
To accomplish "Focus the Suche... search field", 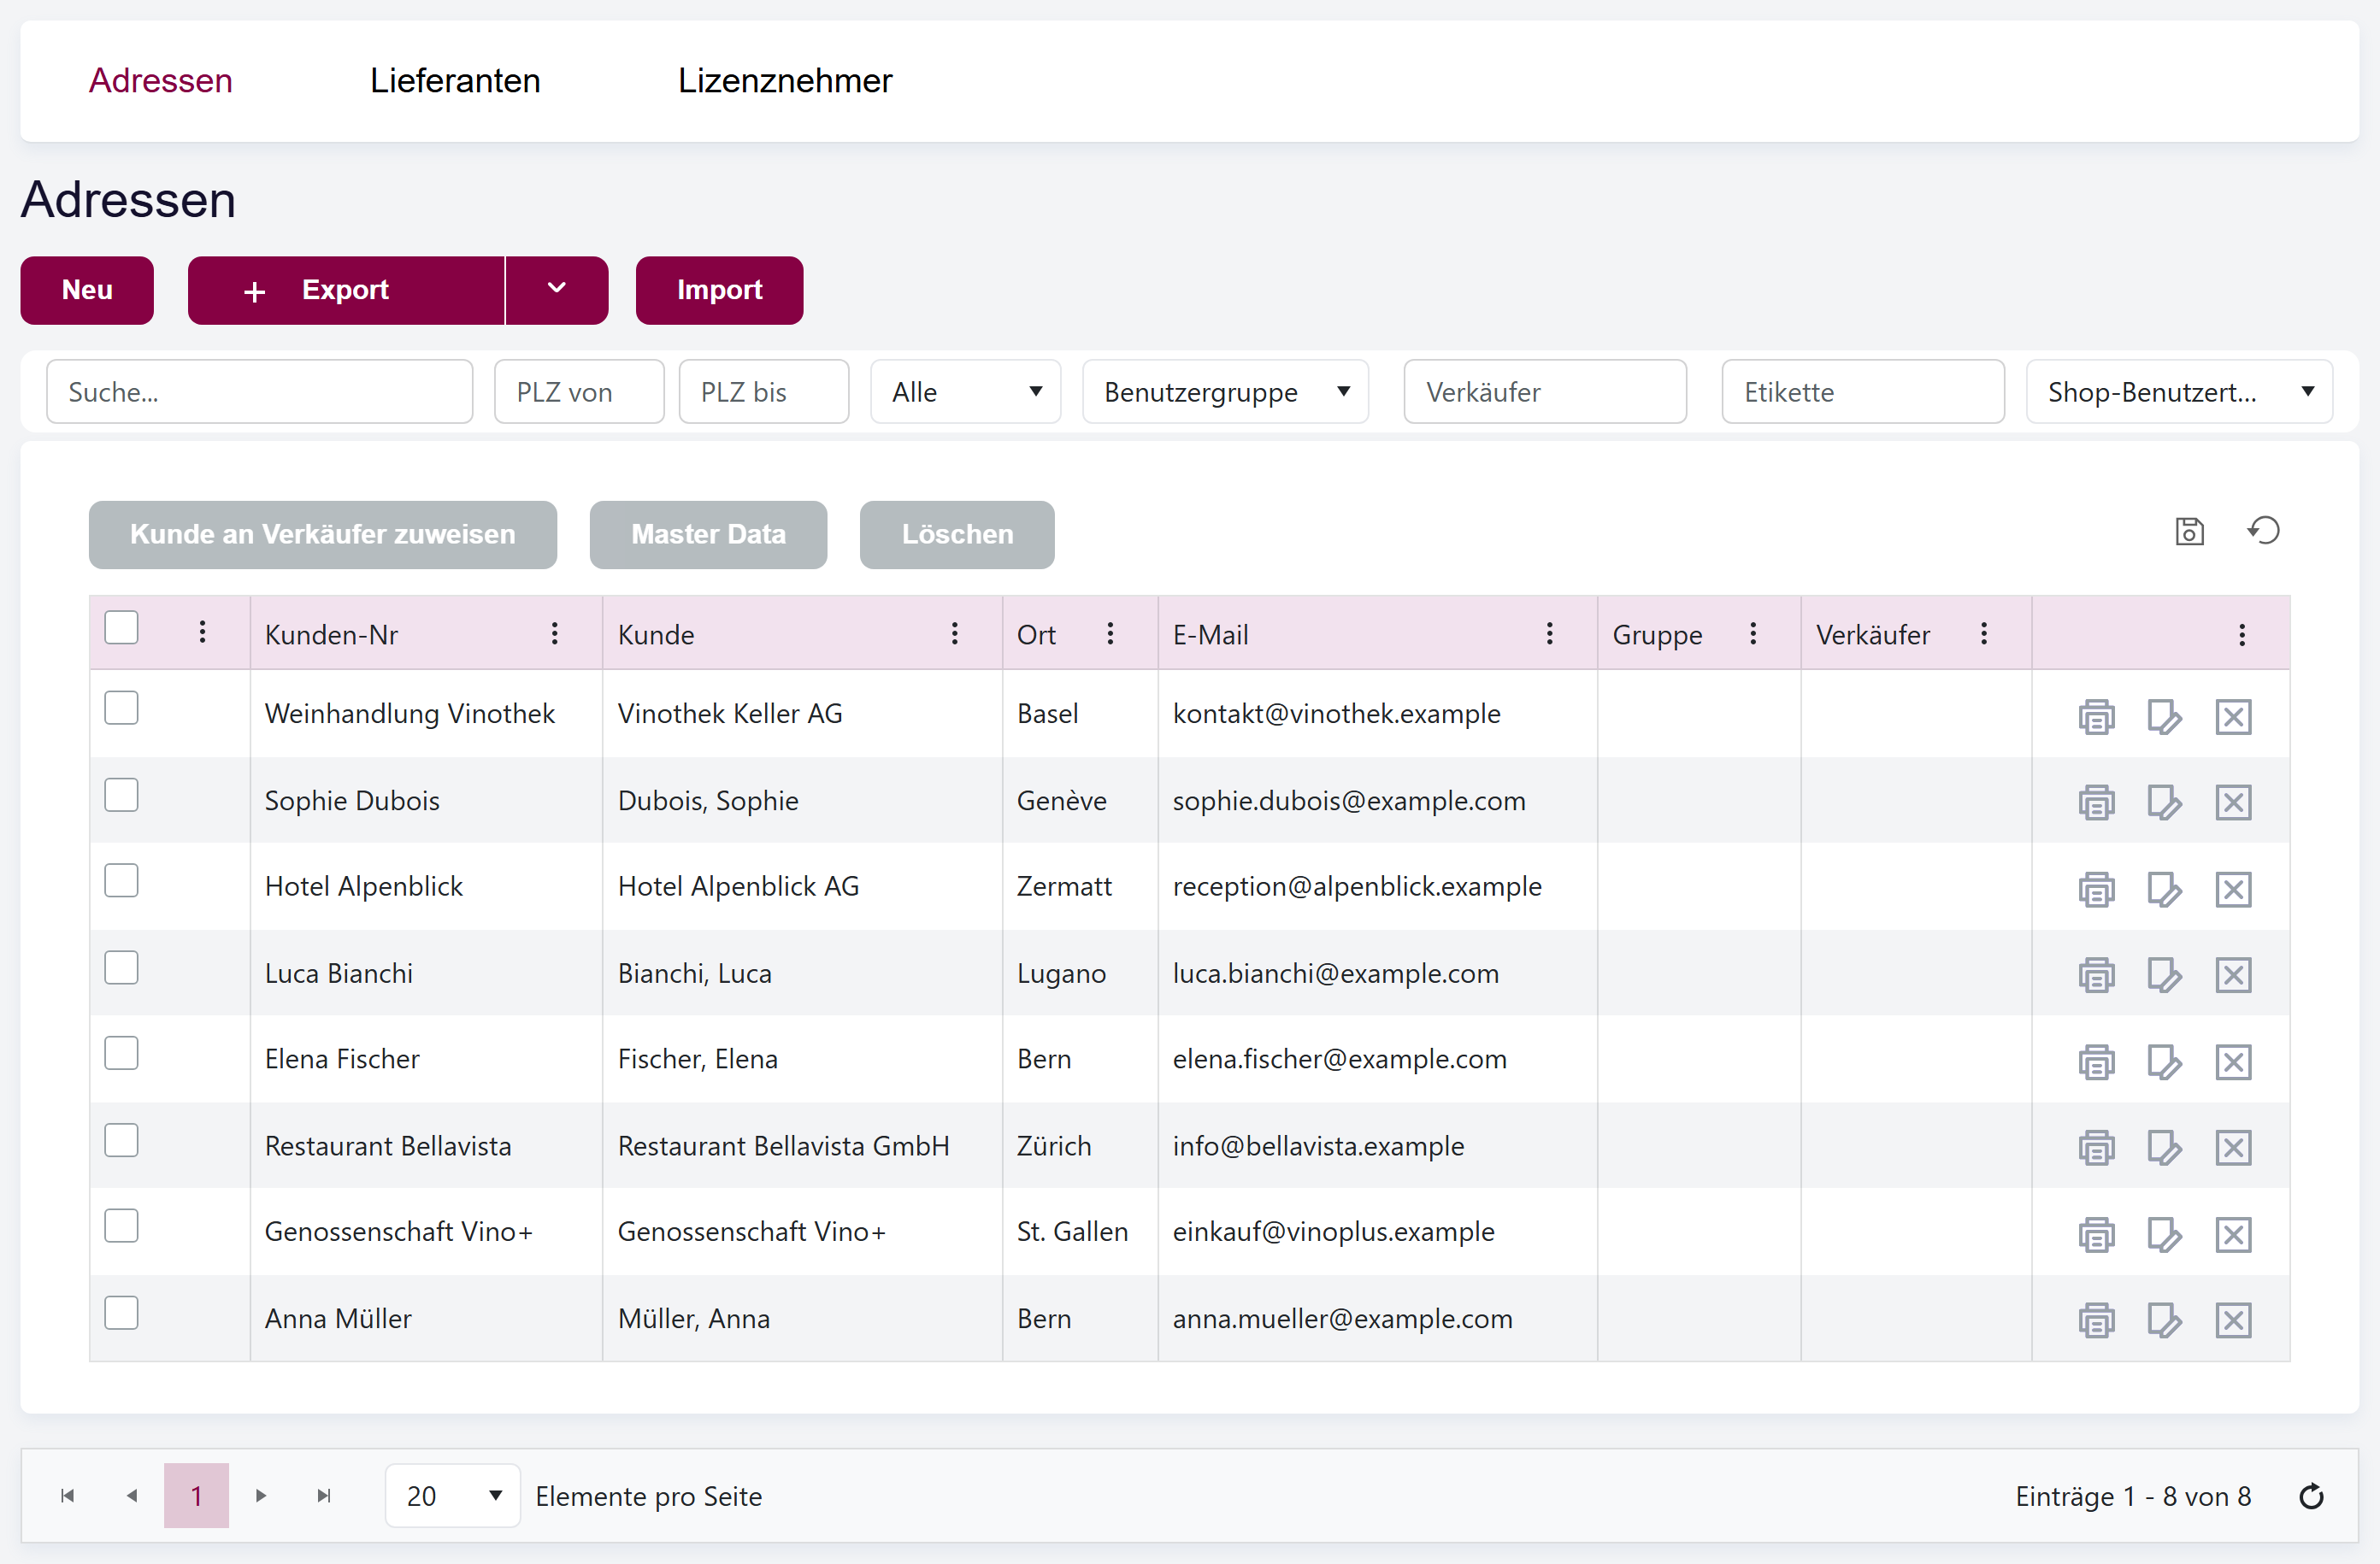I will 260,392.
